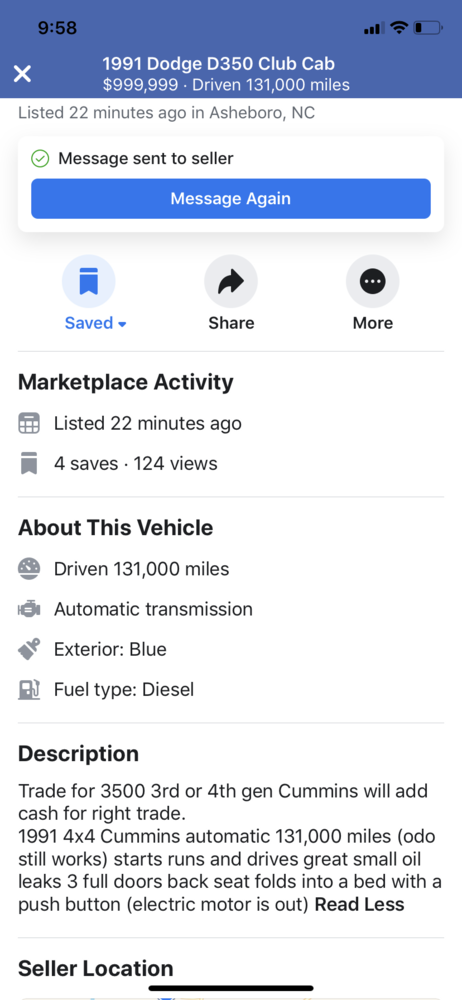The image size is (462, 1000).
Task: Tap the green message sent checkmark
Action: (40, 158)
